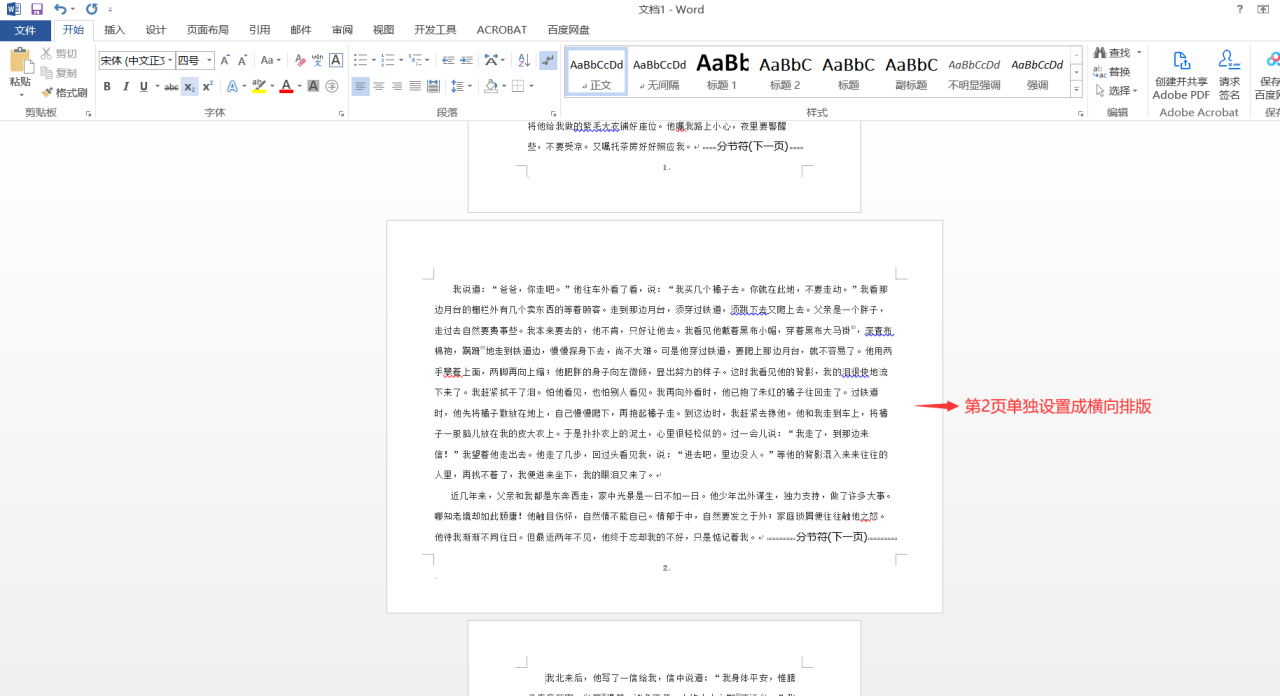Decrease paragraph indent
The height and width of the screenshot is (696, 1280).
point(449,60)
